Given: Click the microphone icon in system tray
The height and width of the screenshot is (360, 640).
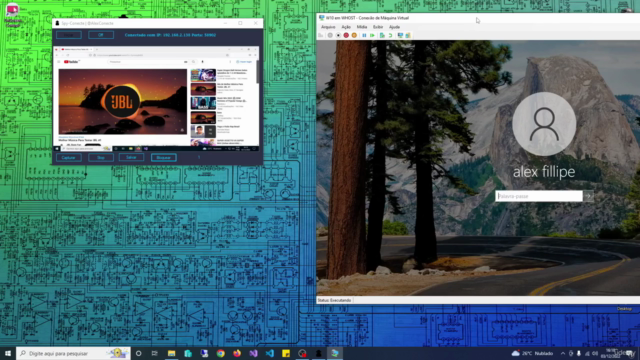Looking at the screenshot, I should 579,353.
